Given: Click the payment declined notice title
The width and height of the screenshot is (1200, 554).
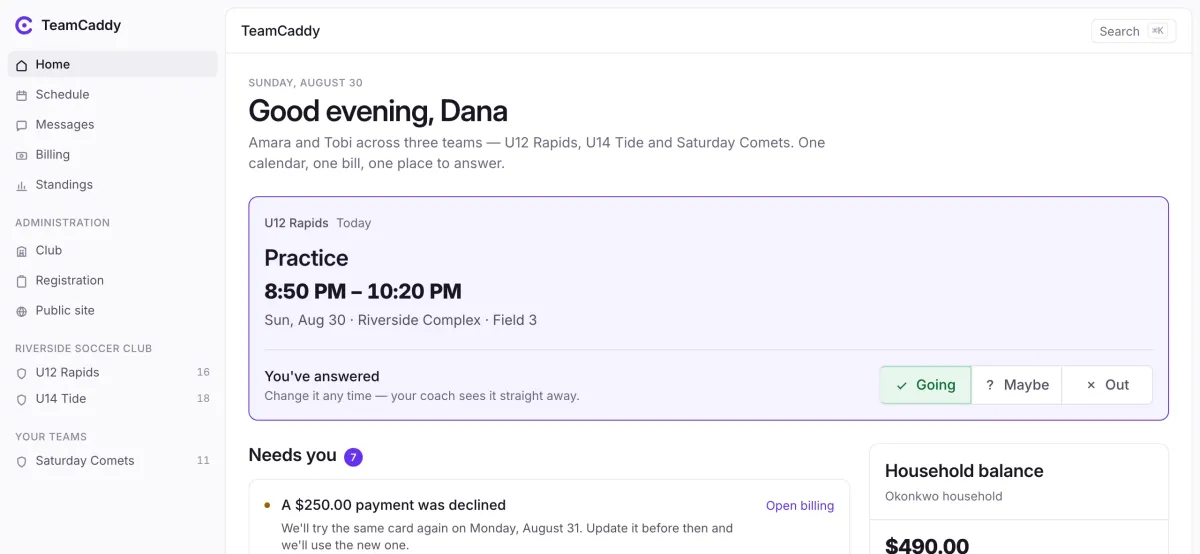Looking at the screenshot, I should pyautogui.click(x=394, y=505).
